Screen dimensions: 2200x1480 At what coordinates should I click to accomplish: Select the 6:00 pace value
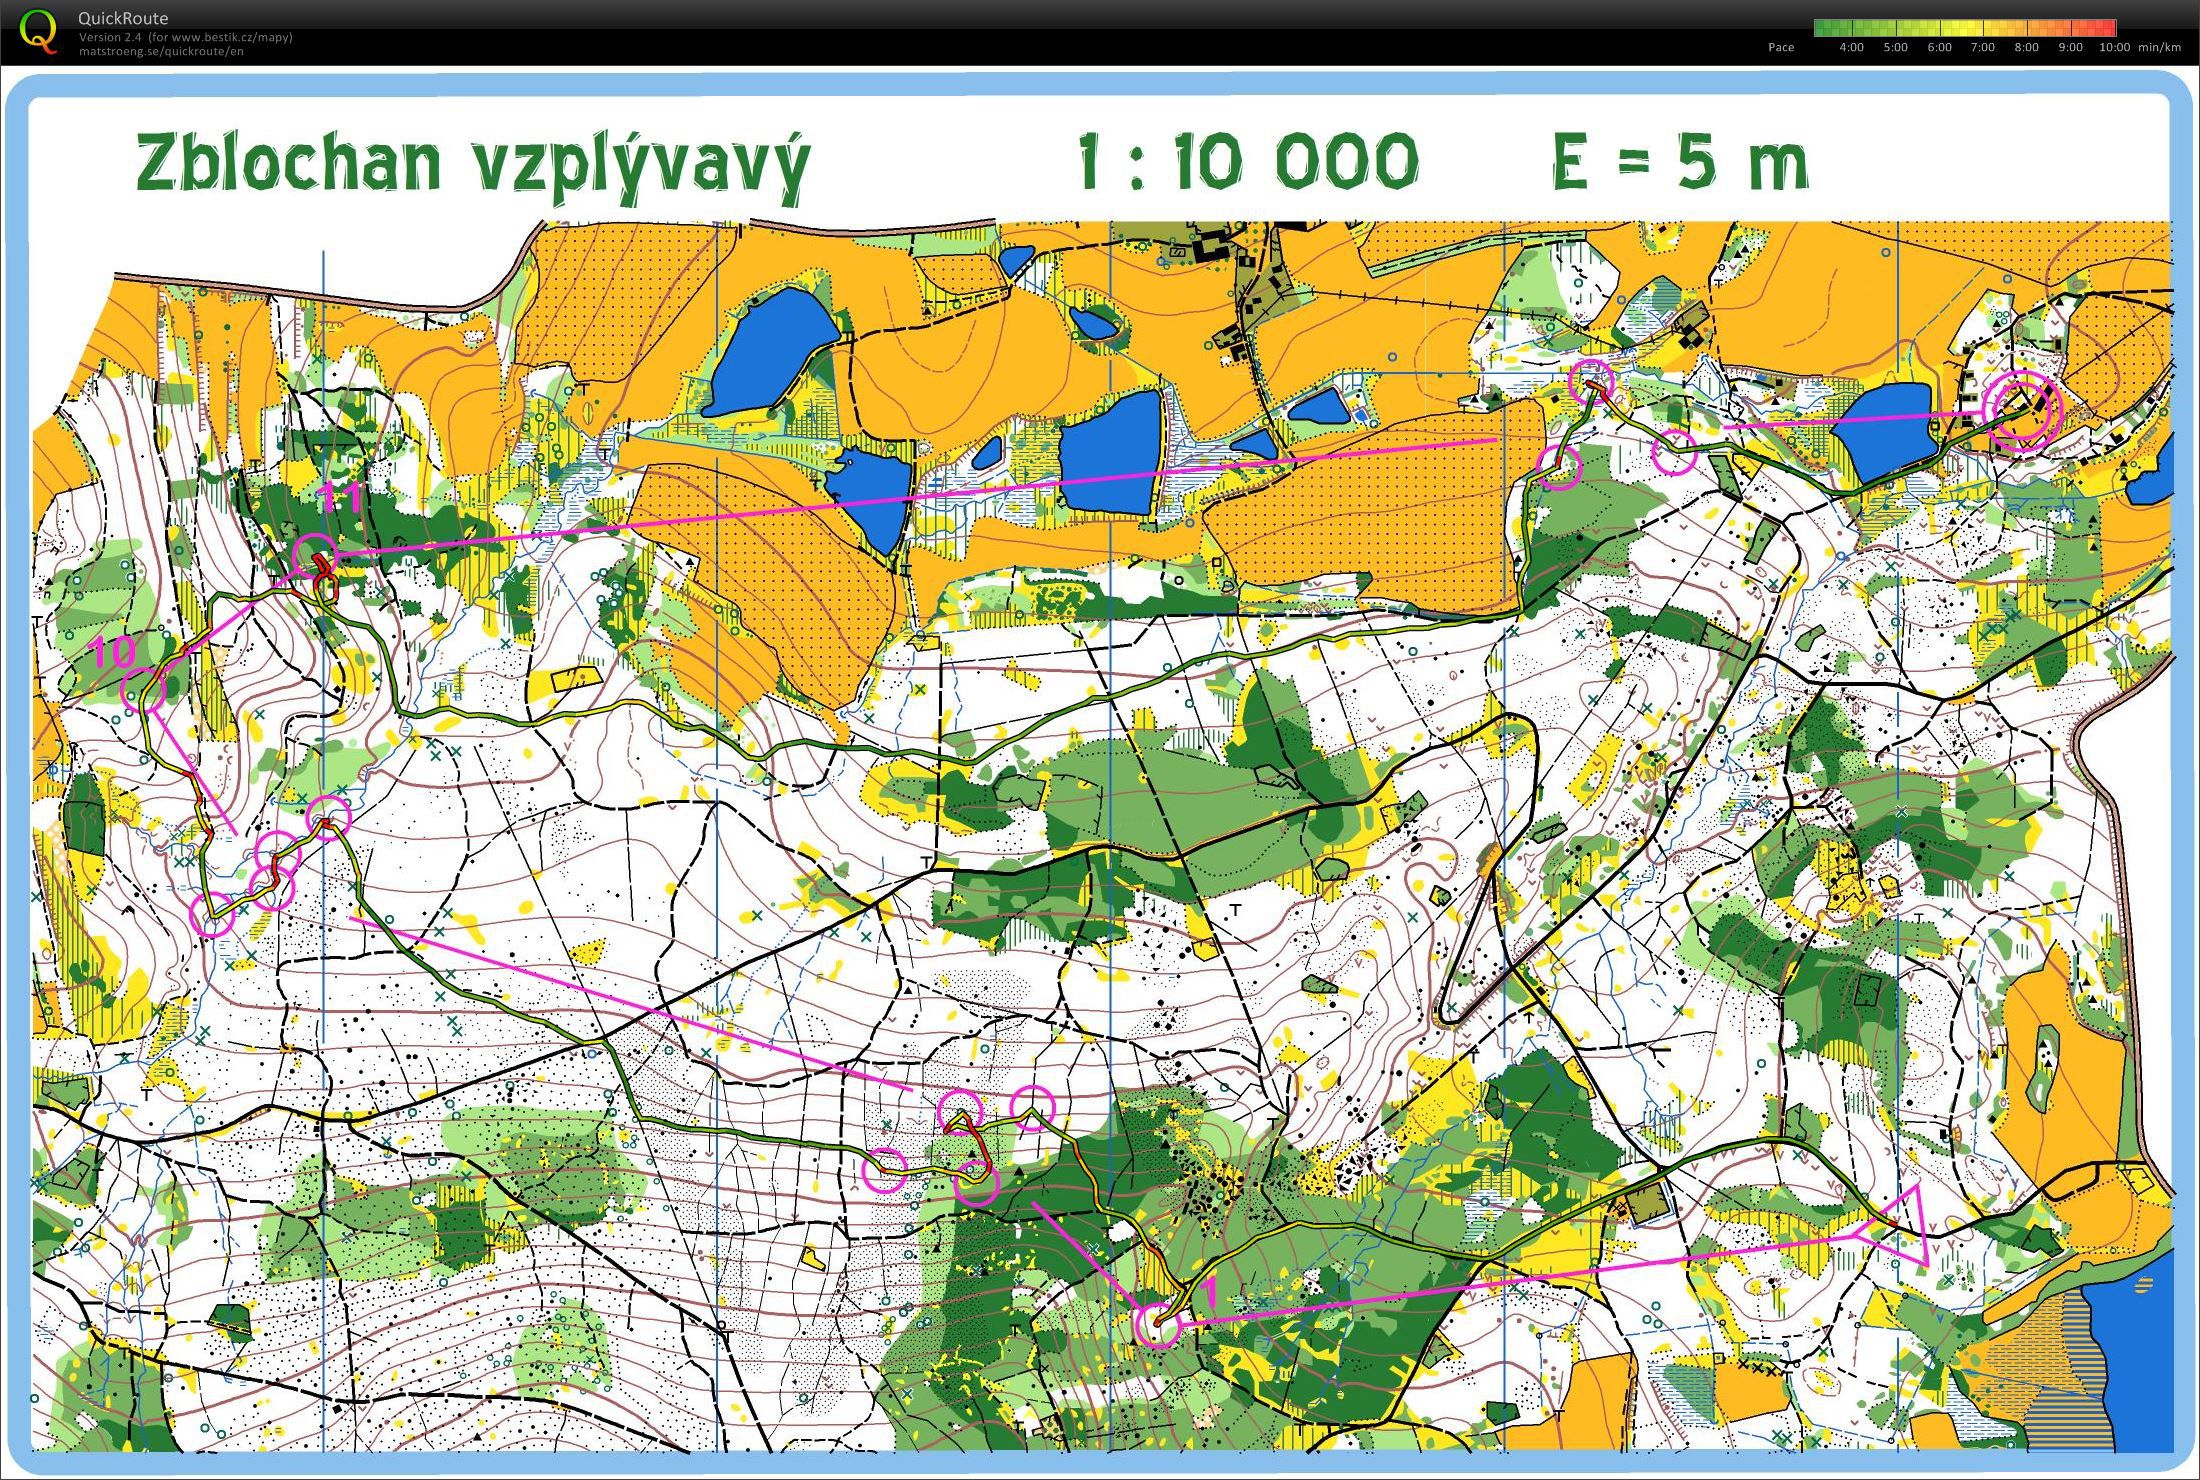coord(1939,47)
